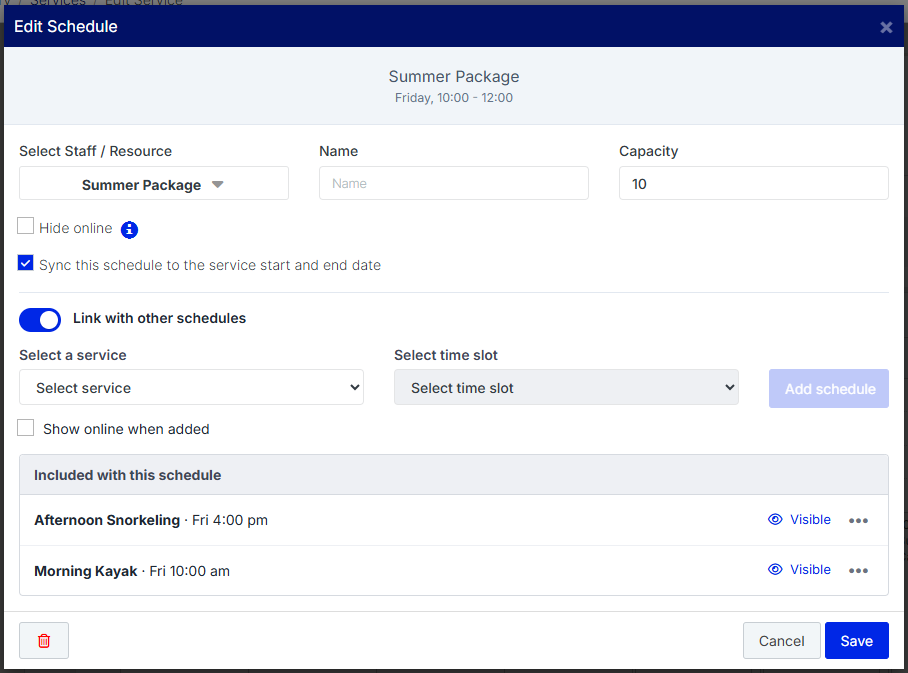
Task: Click the Cancel button
Action: (x=782, y=641)
